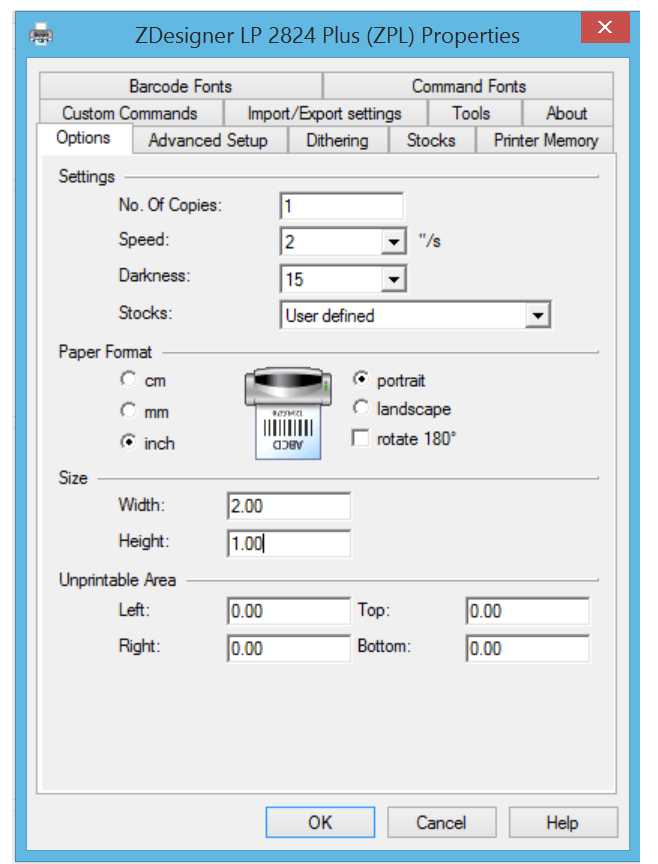Screen dimensions: 658x864
Task: Click the Help button
Action: 562,822
